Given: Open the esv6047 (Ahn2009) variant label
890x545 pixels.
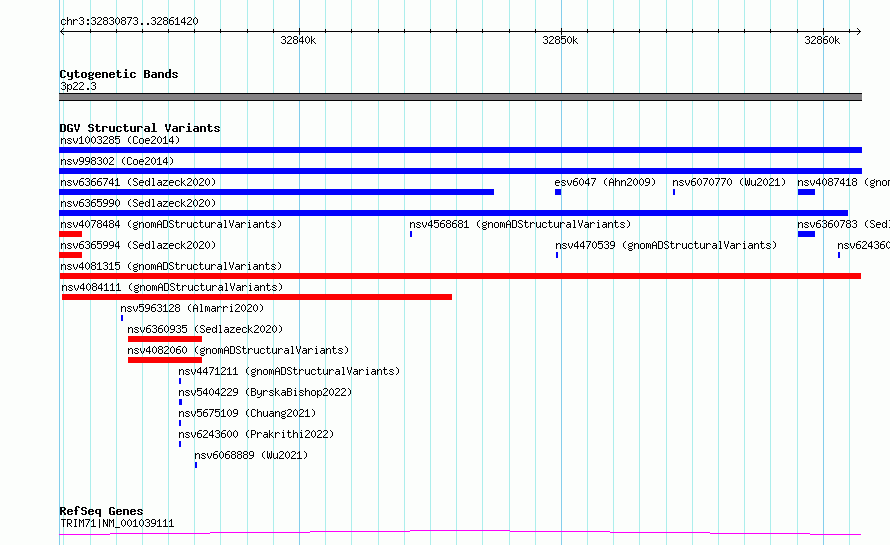Looking at the screenshot, I should (x=605, y=182).
